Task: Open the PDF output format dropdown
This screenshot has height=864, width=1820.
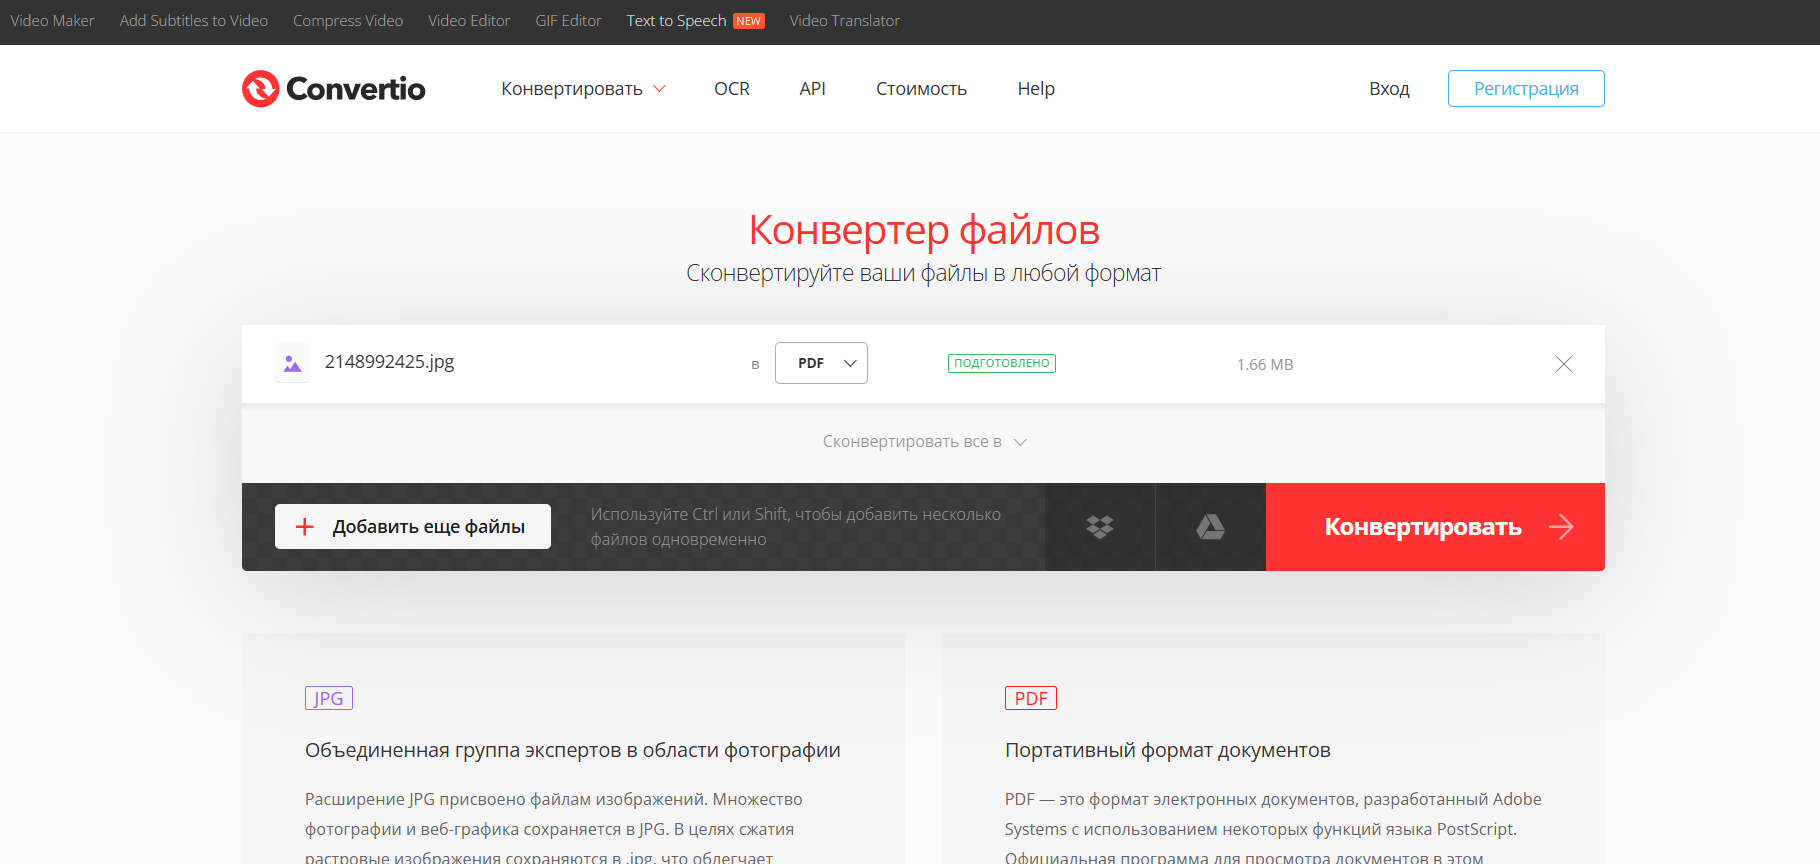Action: tap(821, 363)
